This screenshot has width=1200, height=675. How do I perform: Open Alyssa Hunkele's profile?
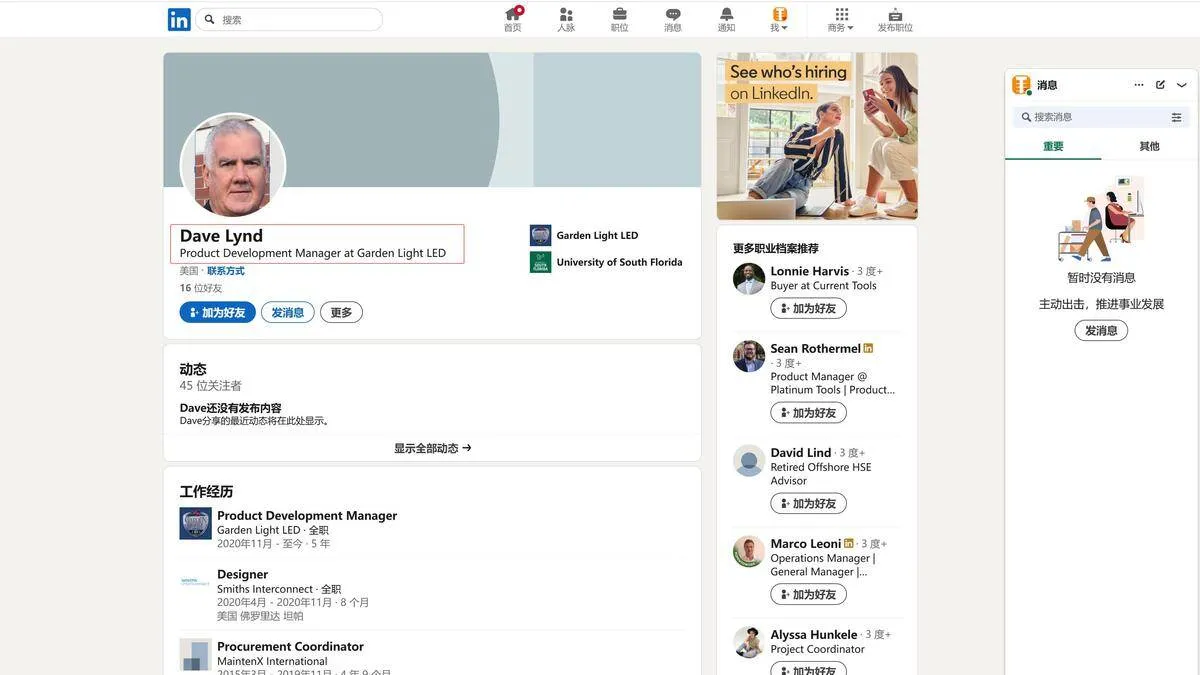(814, 635)
